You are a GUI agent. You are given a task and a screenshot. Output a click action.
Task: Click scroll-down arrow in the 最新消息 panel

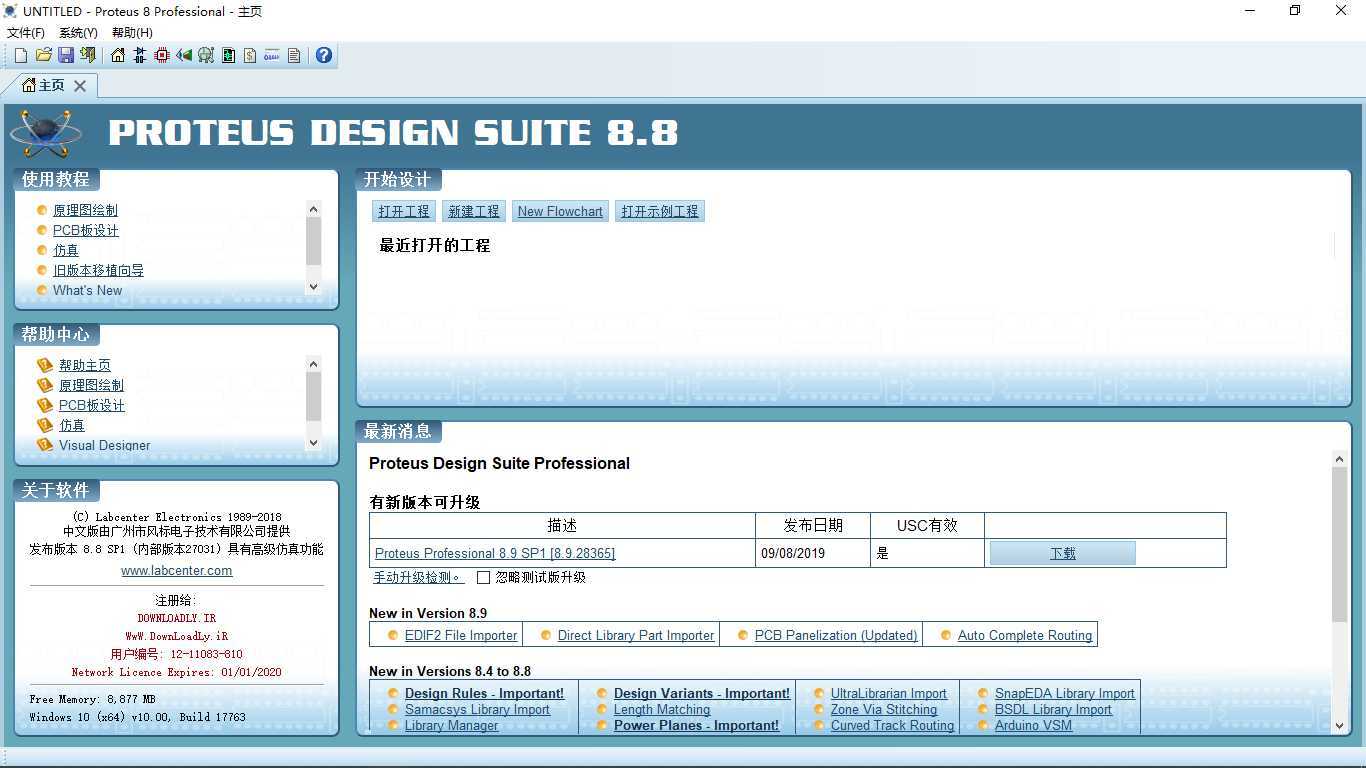coord(1340,726)
